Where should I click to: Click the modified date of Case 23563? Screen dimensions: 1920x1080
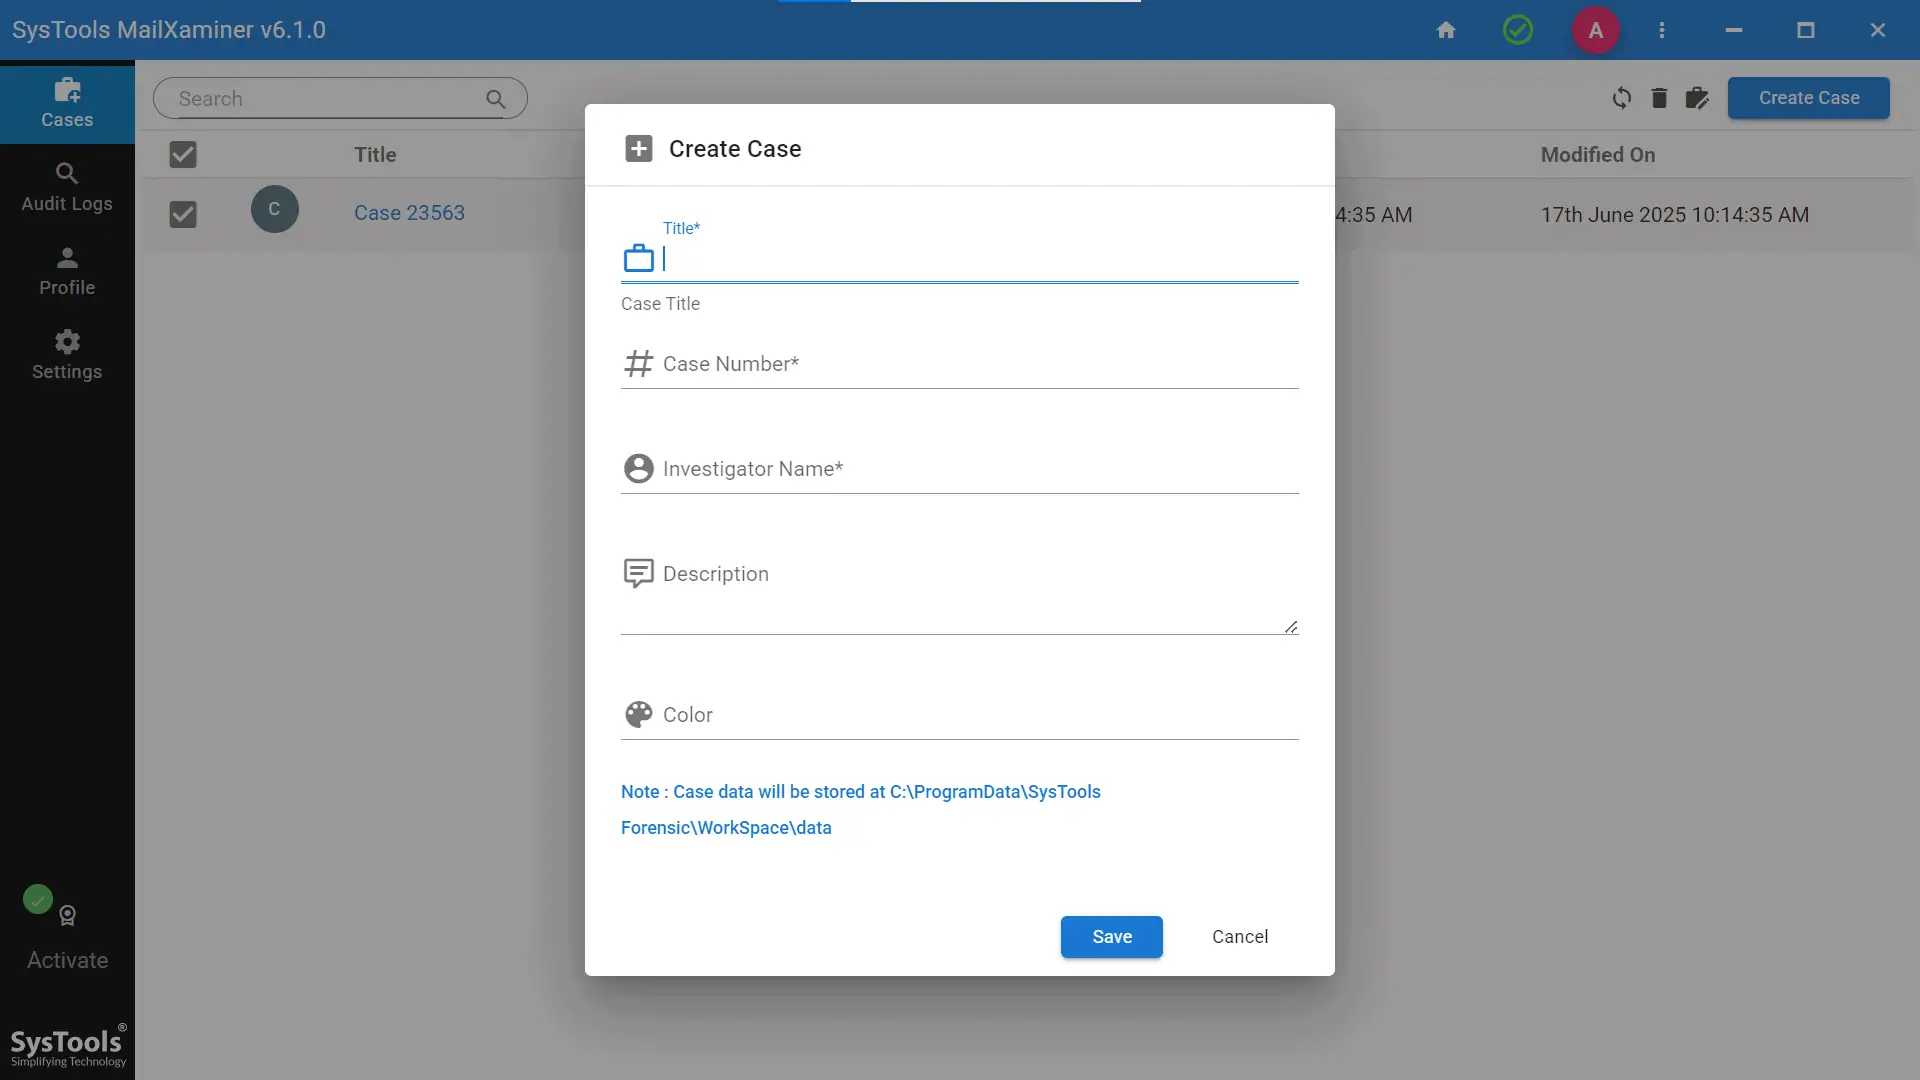(x=1675, y=214)
